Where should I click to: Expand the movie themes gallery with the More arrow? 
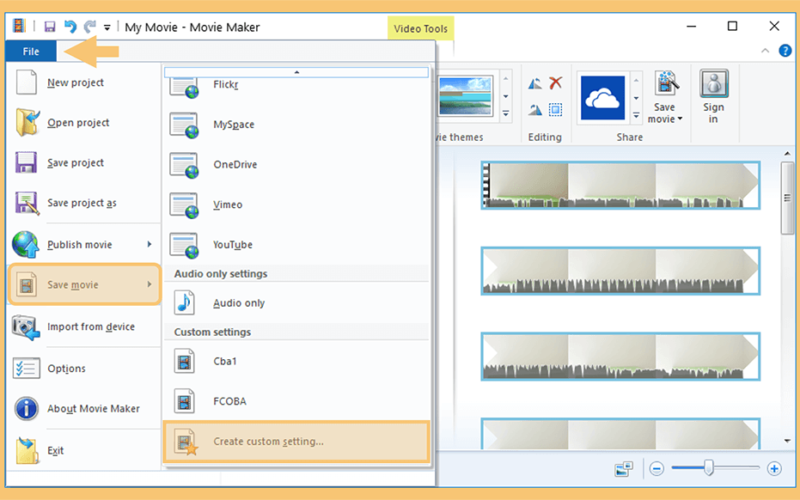[x=506, y=113]
